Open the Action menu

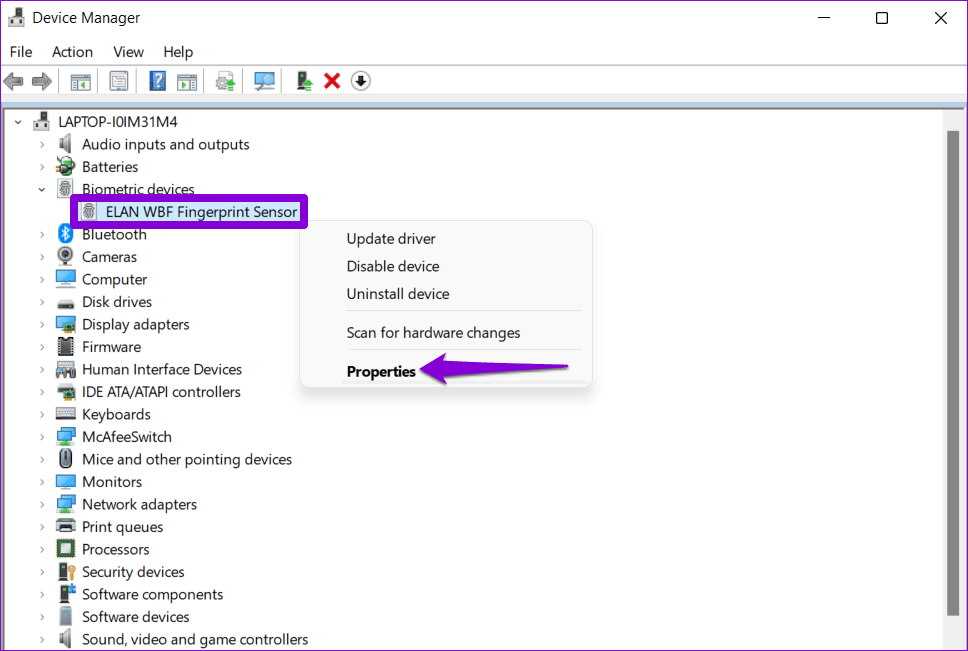(72, 52)
